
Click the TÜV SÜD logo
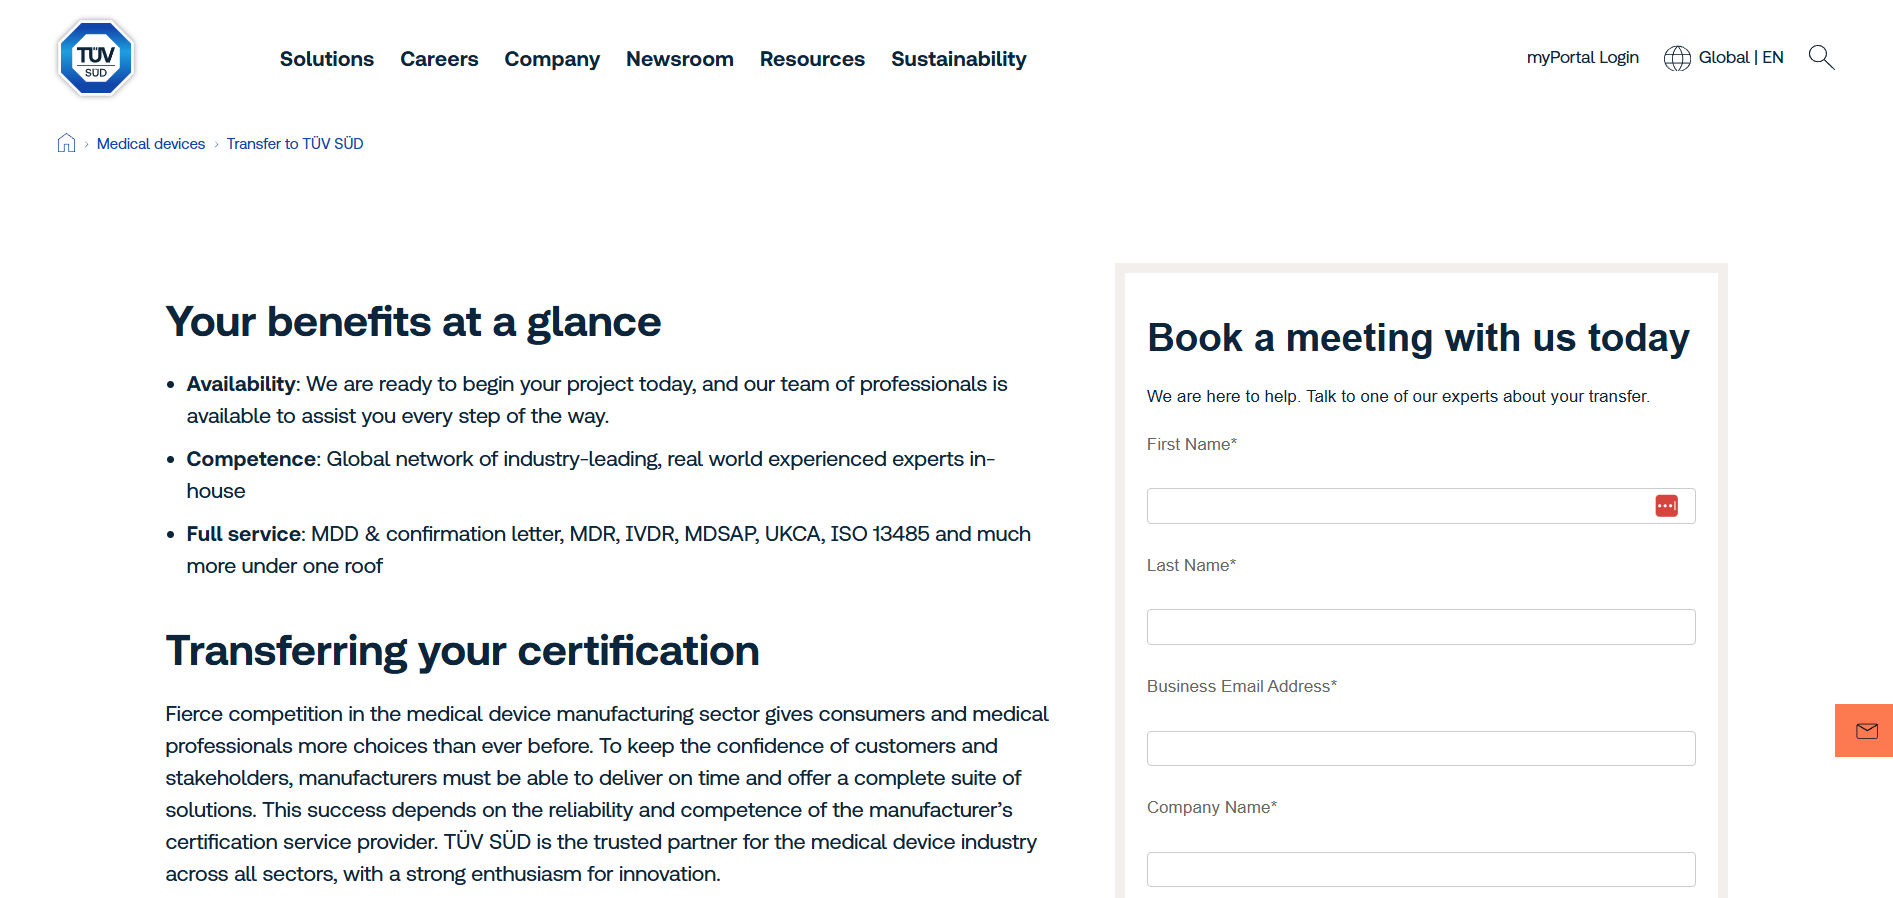pyautogui.click(x=95, y=57)
